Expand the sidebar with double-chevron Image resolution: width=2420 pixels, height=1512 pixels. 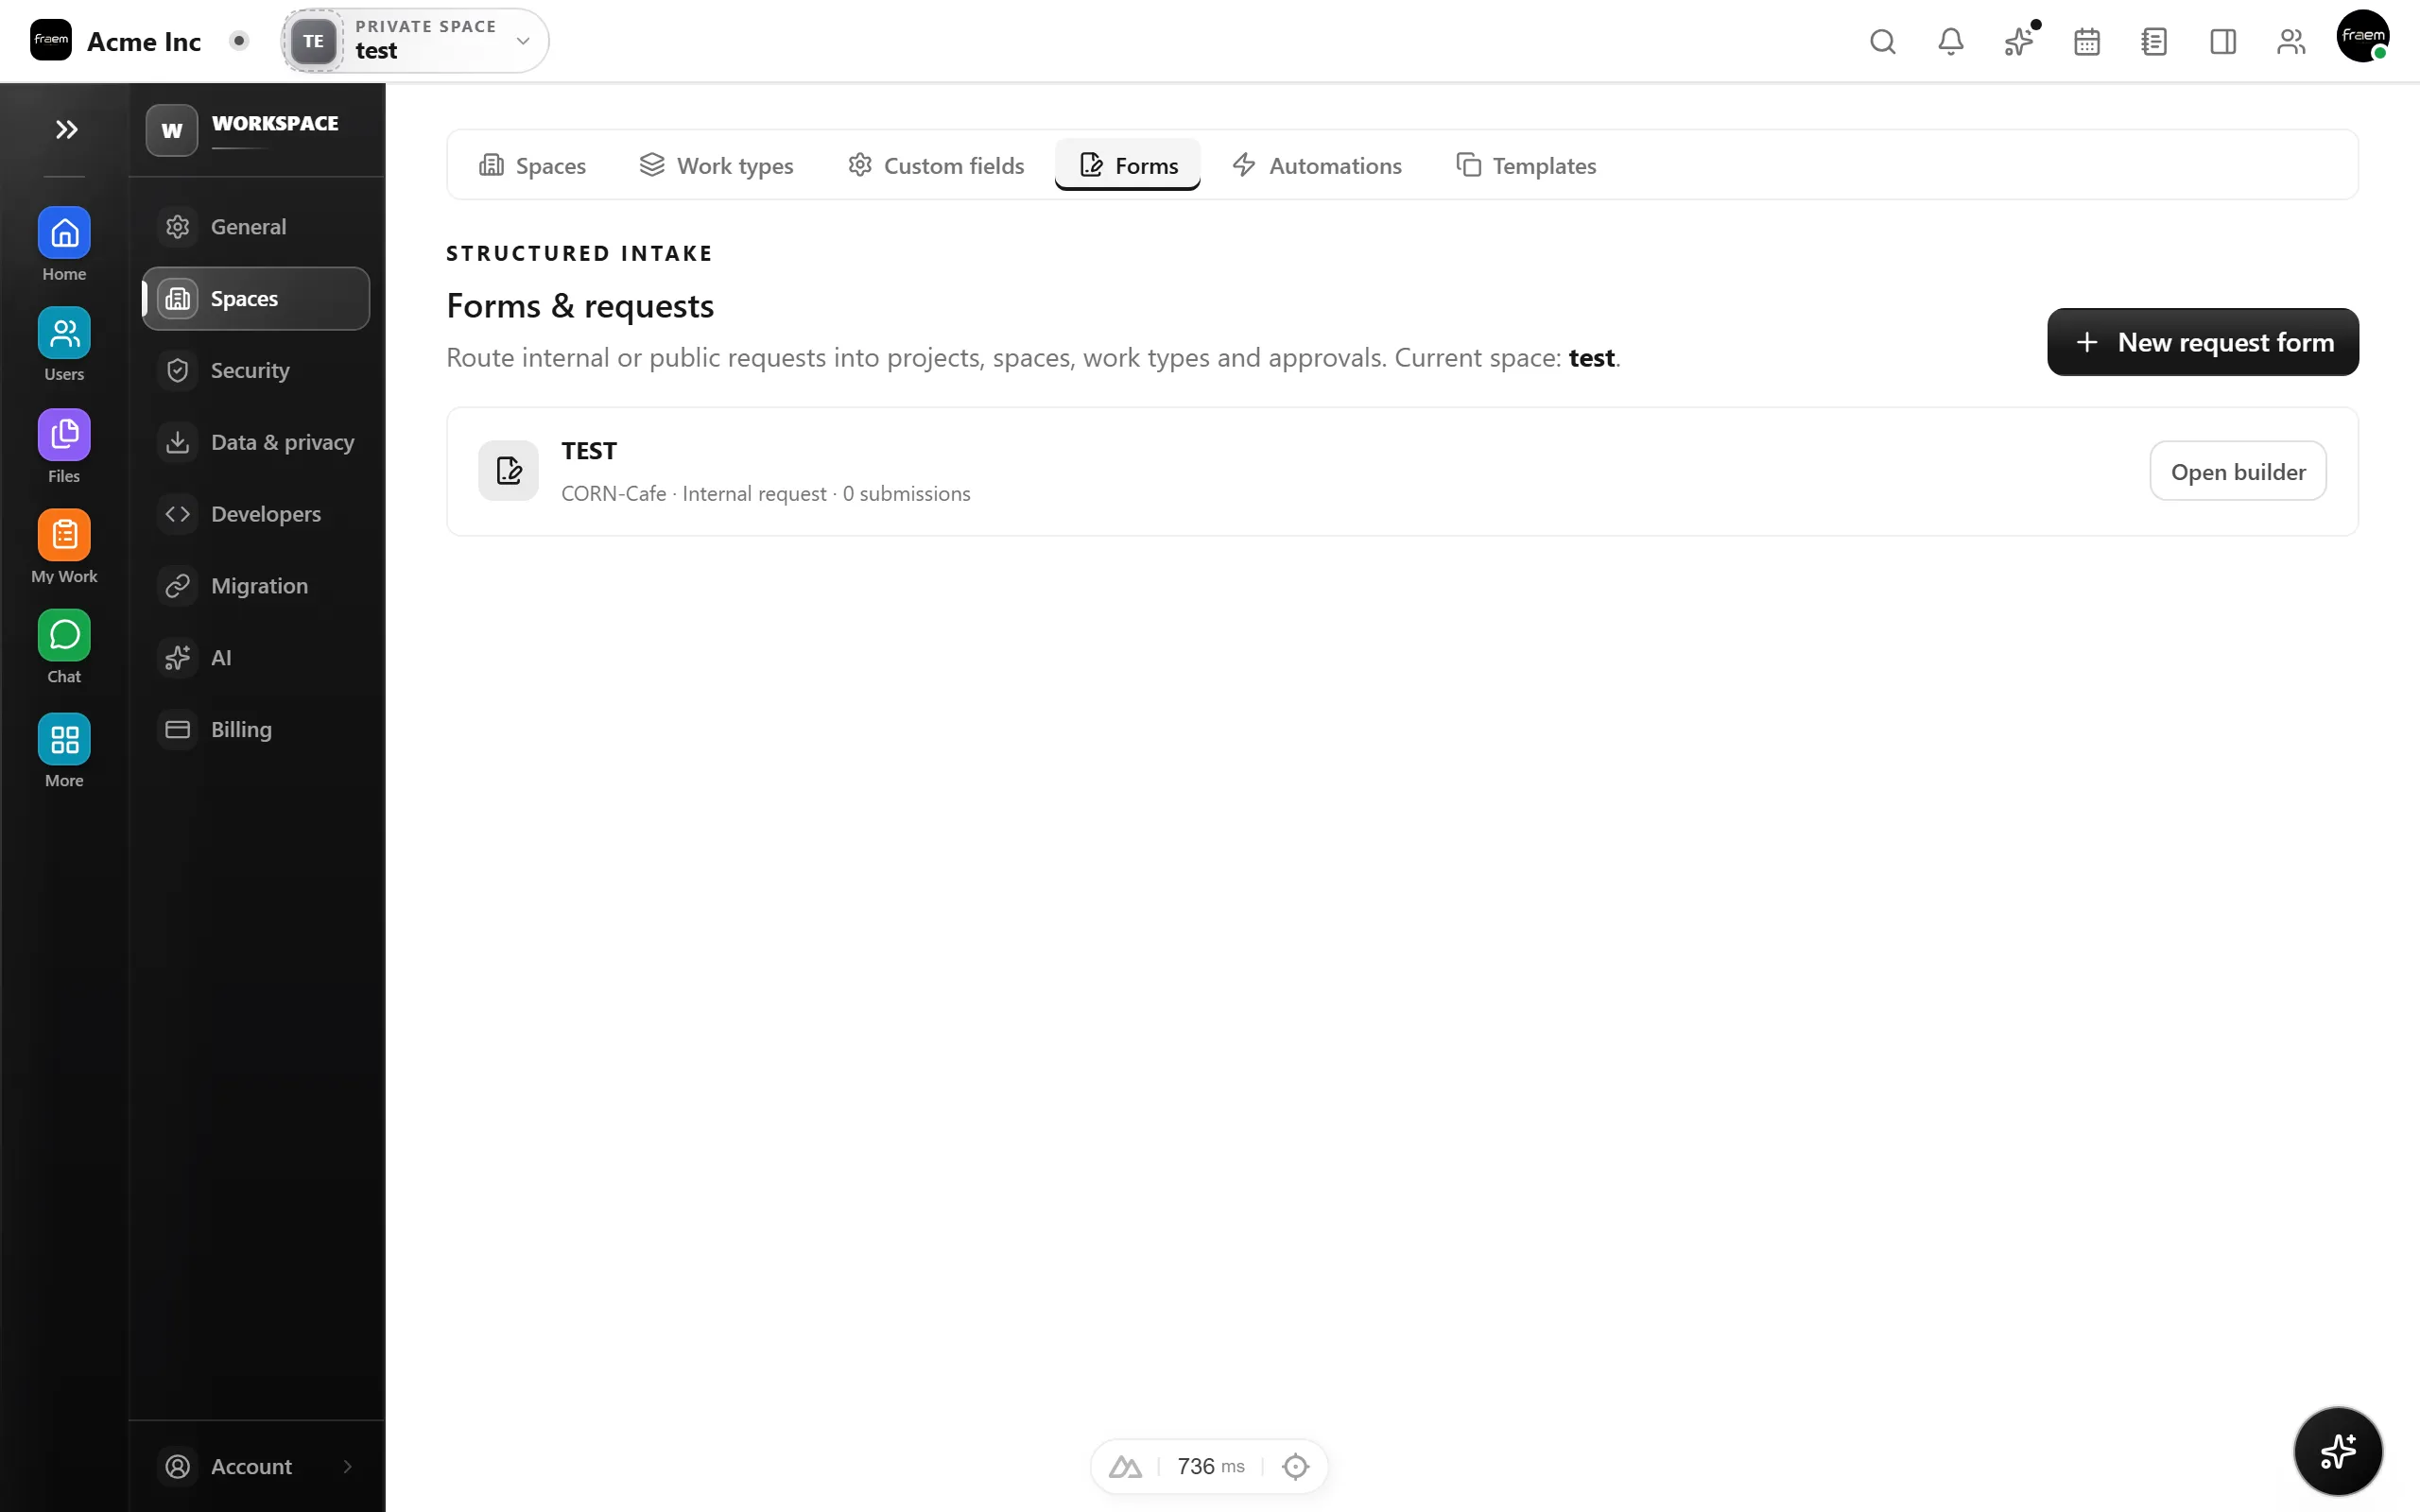tap(66, 129)
